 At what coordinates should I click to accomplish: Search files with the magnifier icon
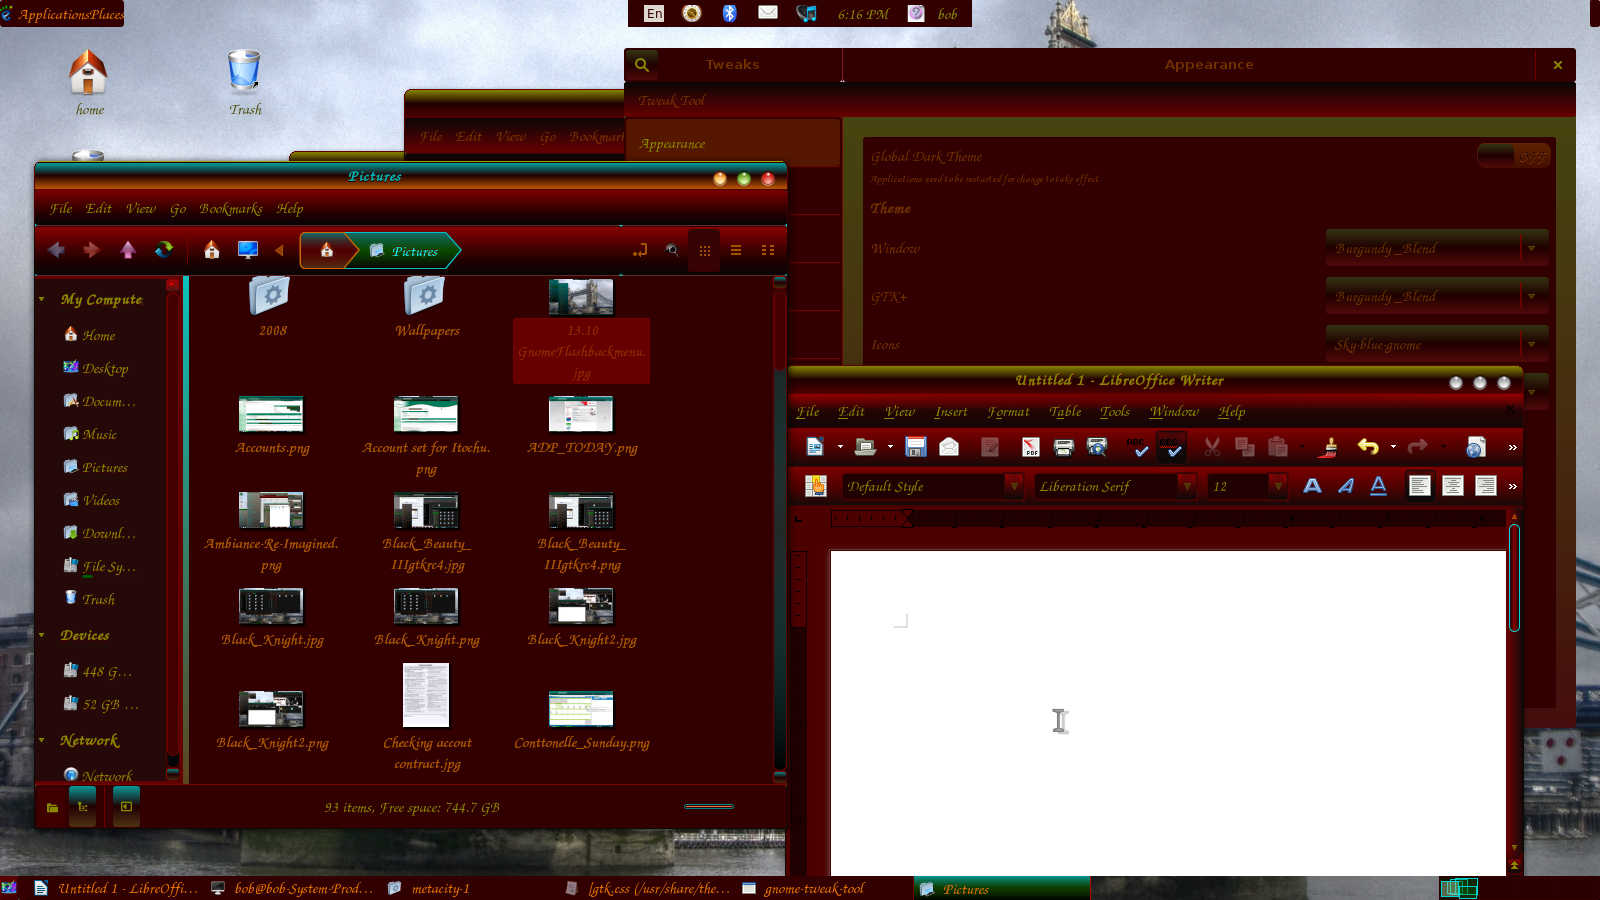click(x=672, y=250)
